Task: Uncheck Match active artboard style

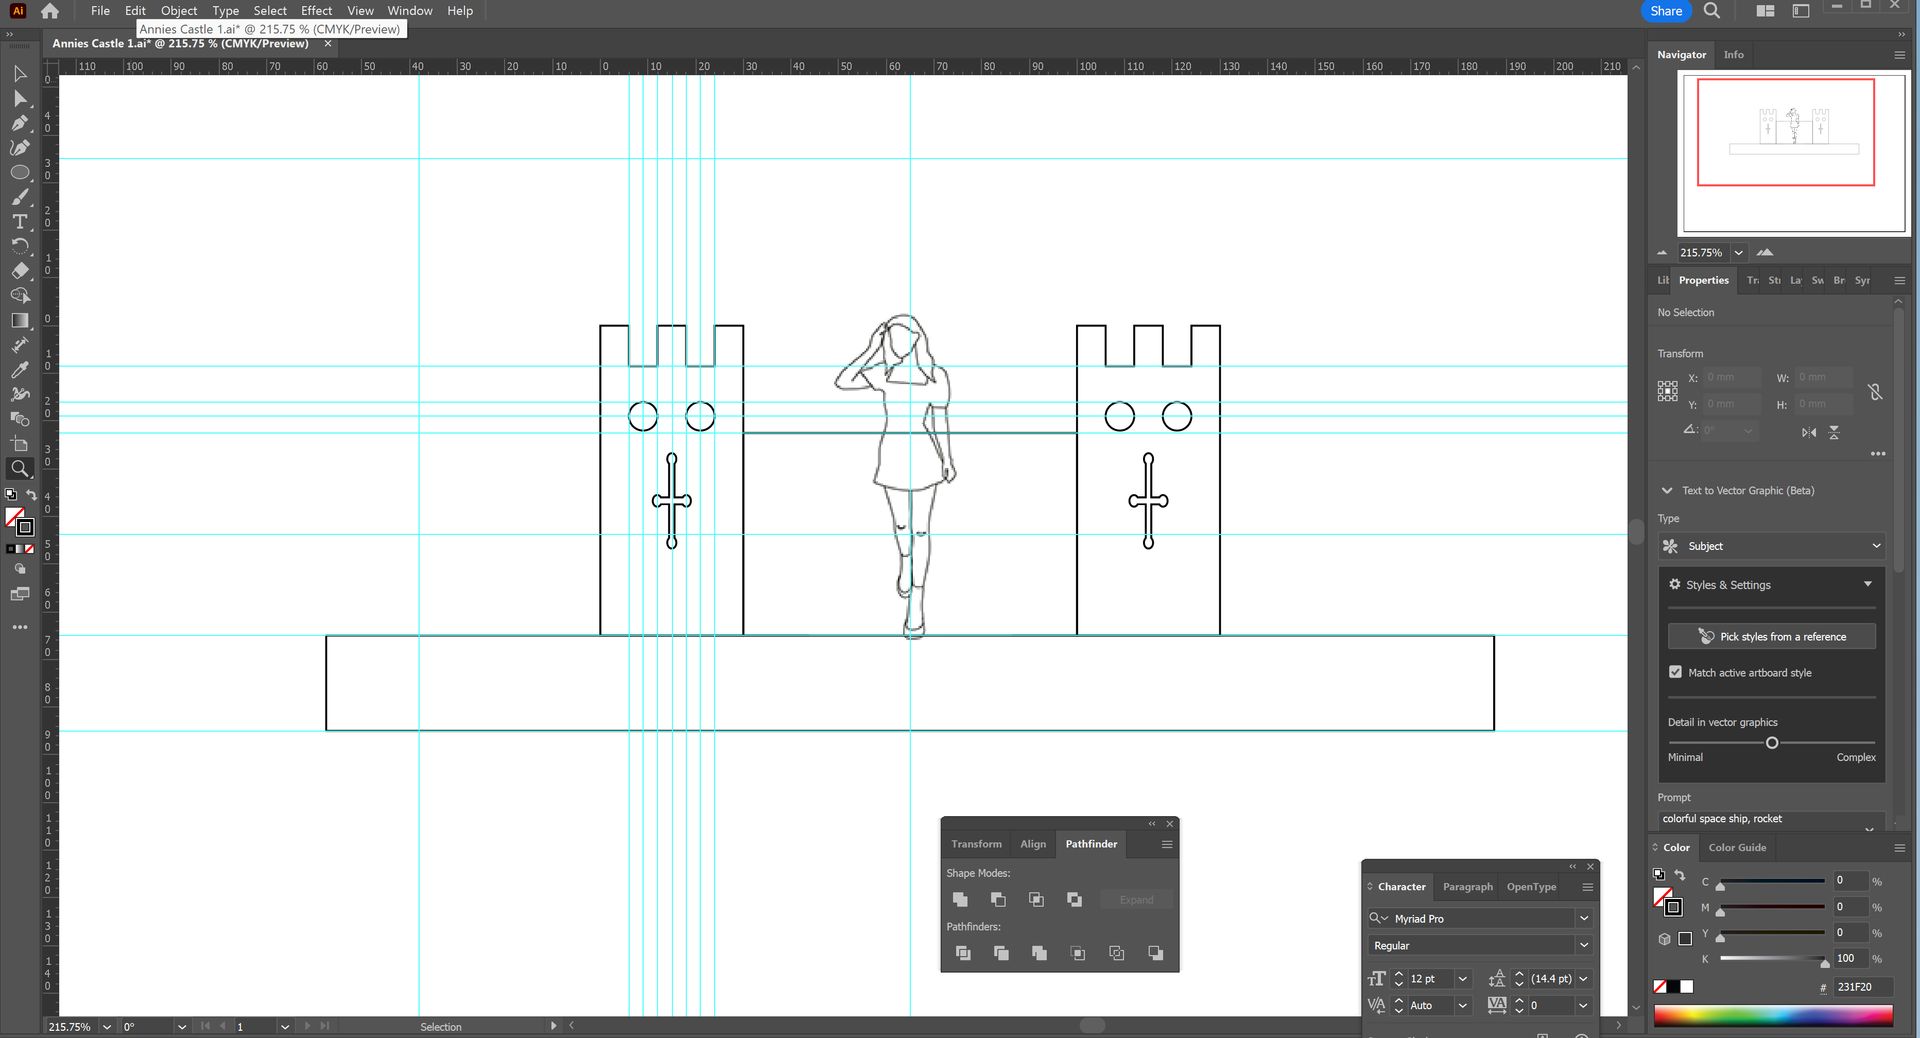Action: 1675,672
